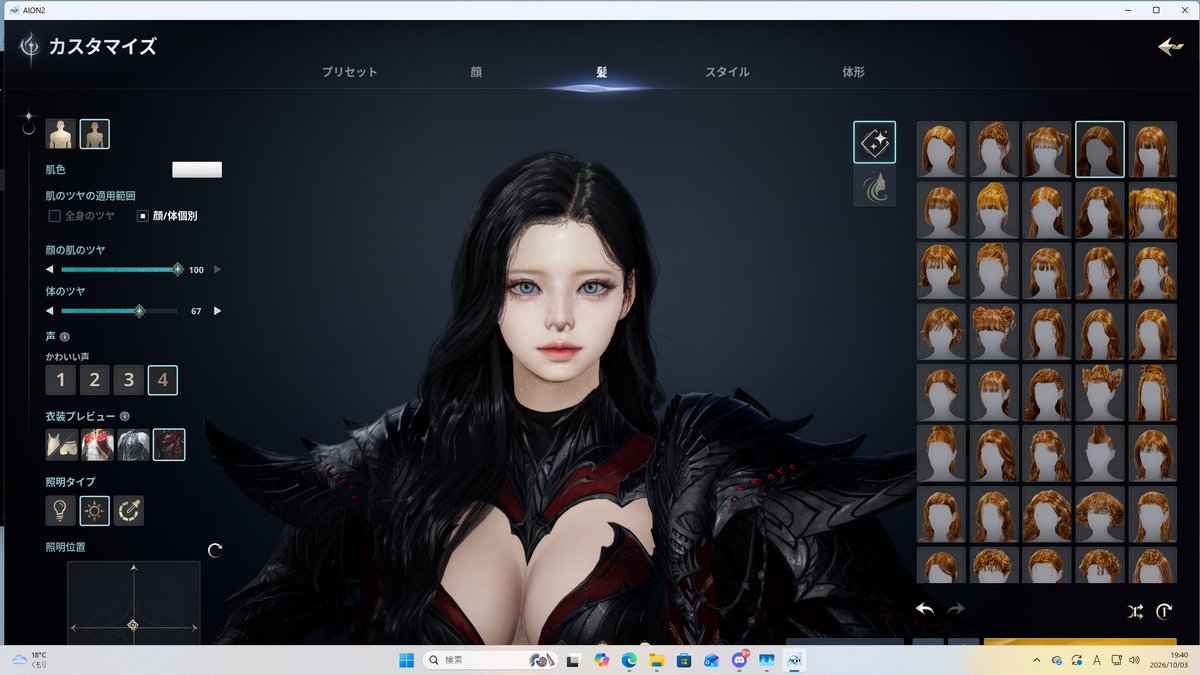Open the hairstyle sparkle category icon
The height and width of the screenshot is (675, 1200).
[874, 143]
